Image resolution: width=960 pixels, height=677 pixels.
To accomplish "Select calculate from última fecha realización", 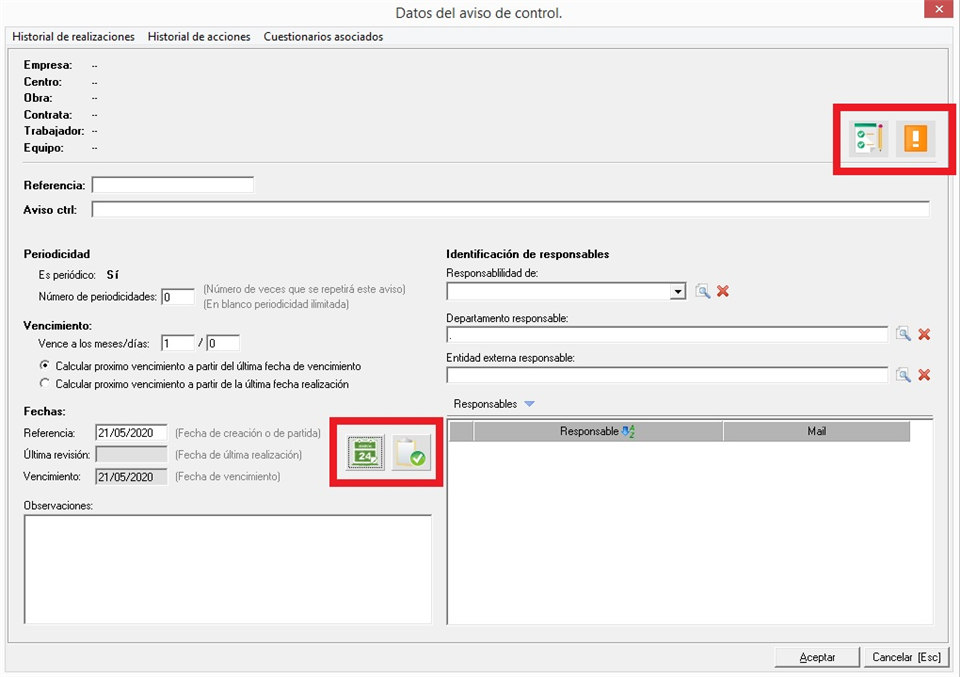I will (x=44, y=384).
